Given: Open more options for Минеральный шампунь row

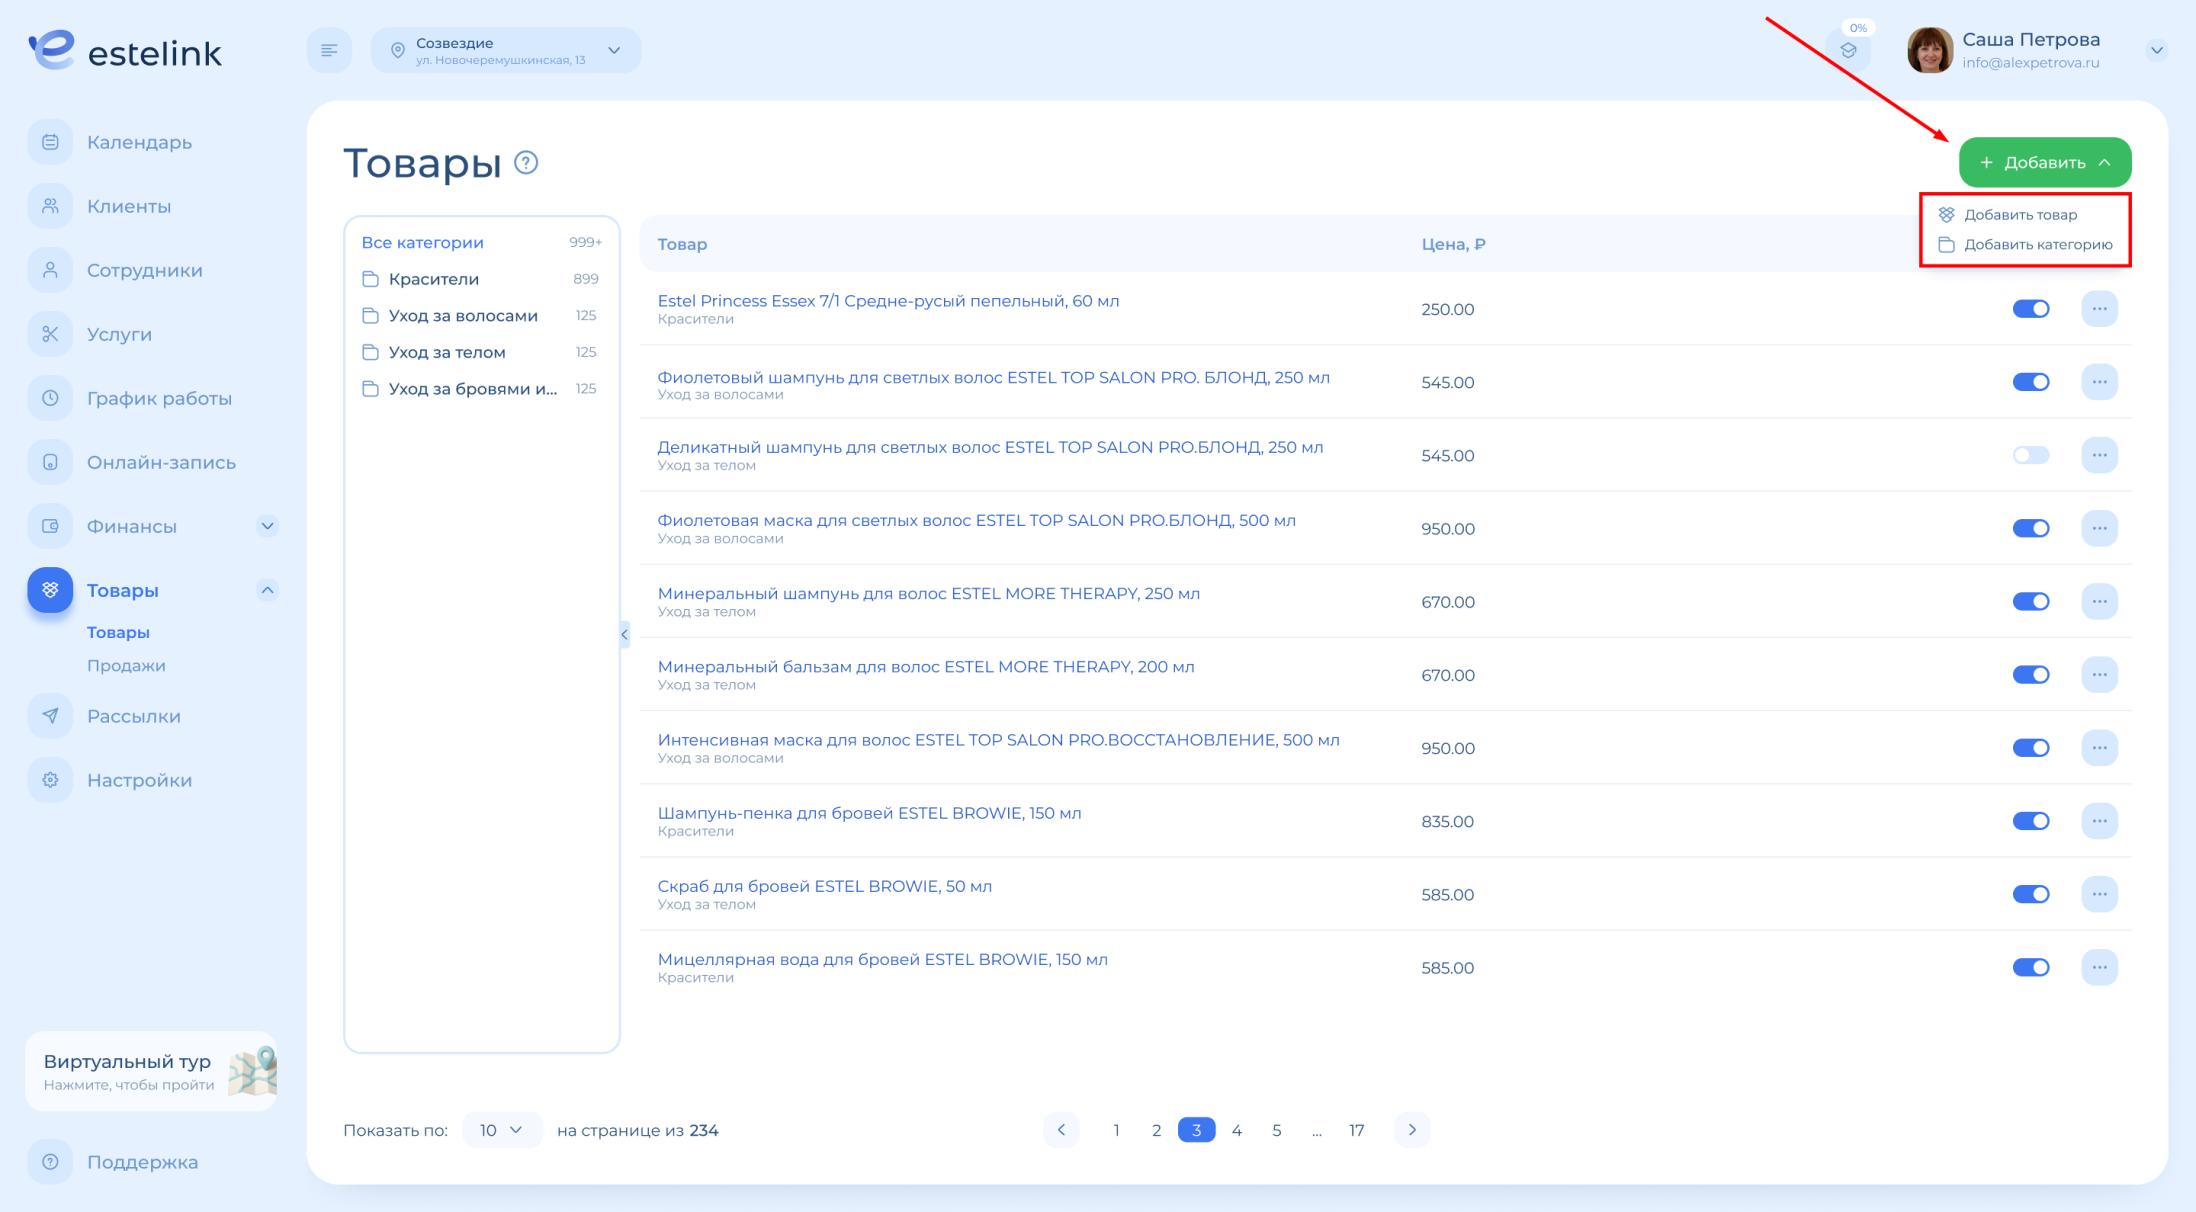Looking at the screenshot, I should [2099, 601].
